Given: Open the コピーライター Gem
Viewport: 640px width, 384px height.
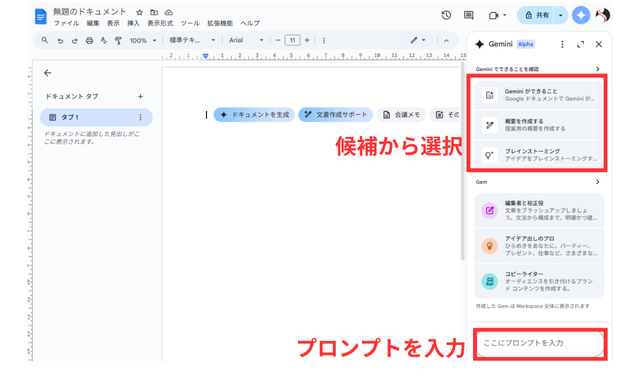Looking at the screenshot, I should click(x=539, y=282).
